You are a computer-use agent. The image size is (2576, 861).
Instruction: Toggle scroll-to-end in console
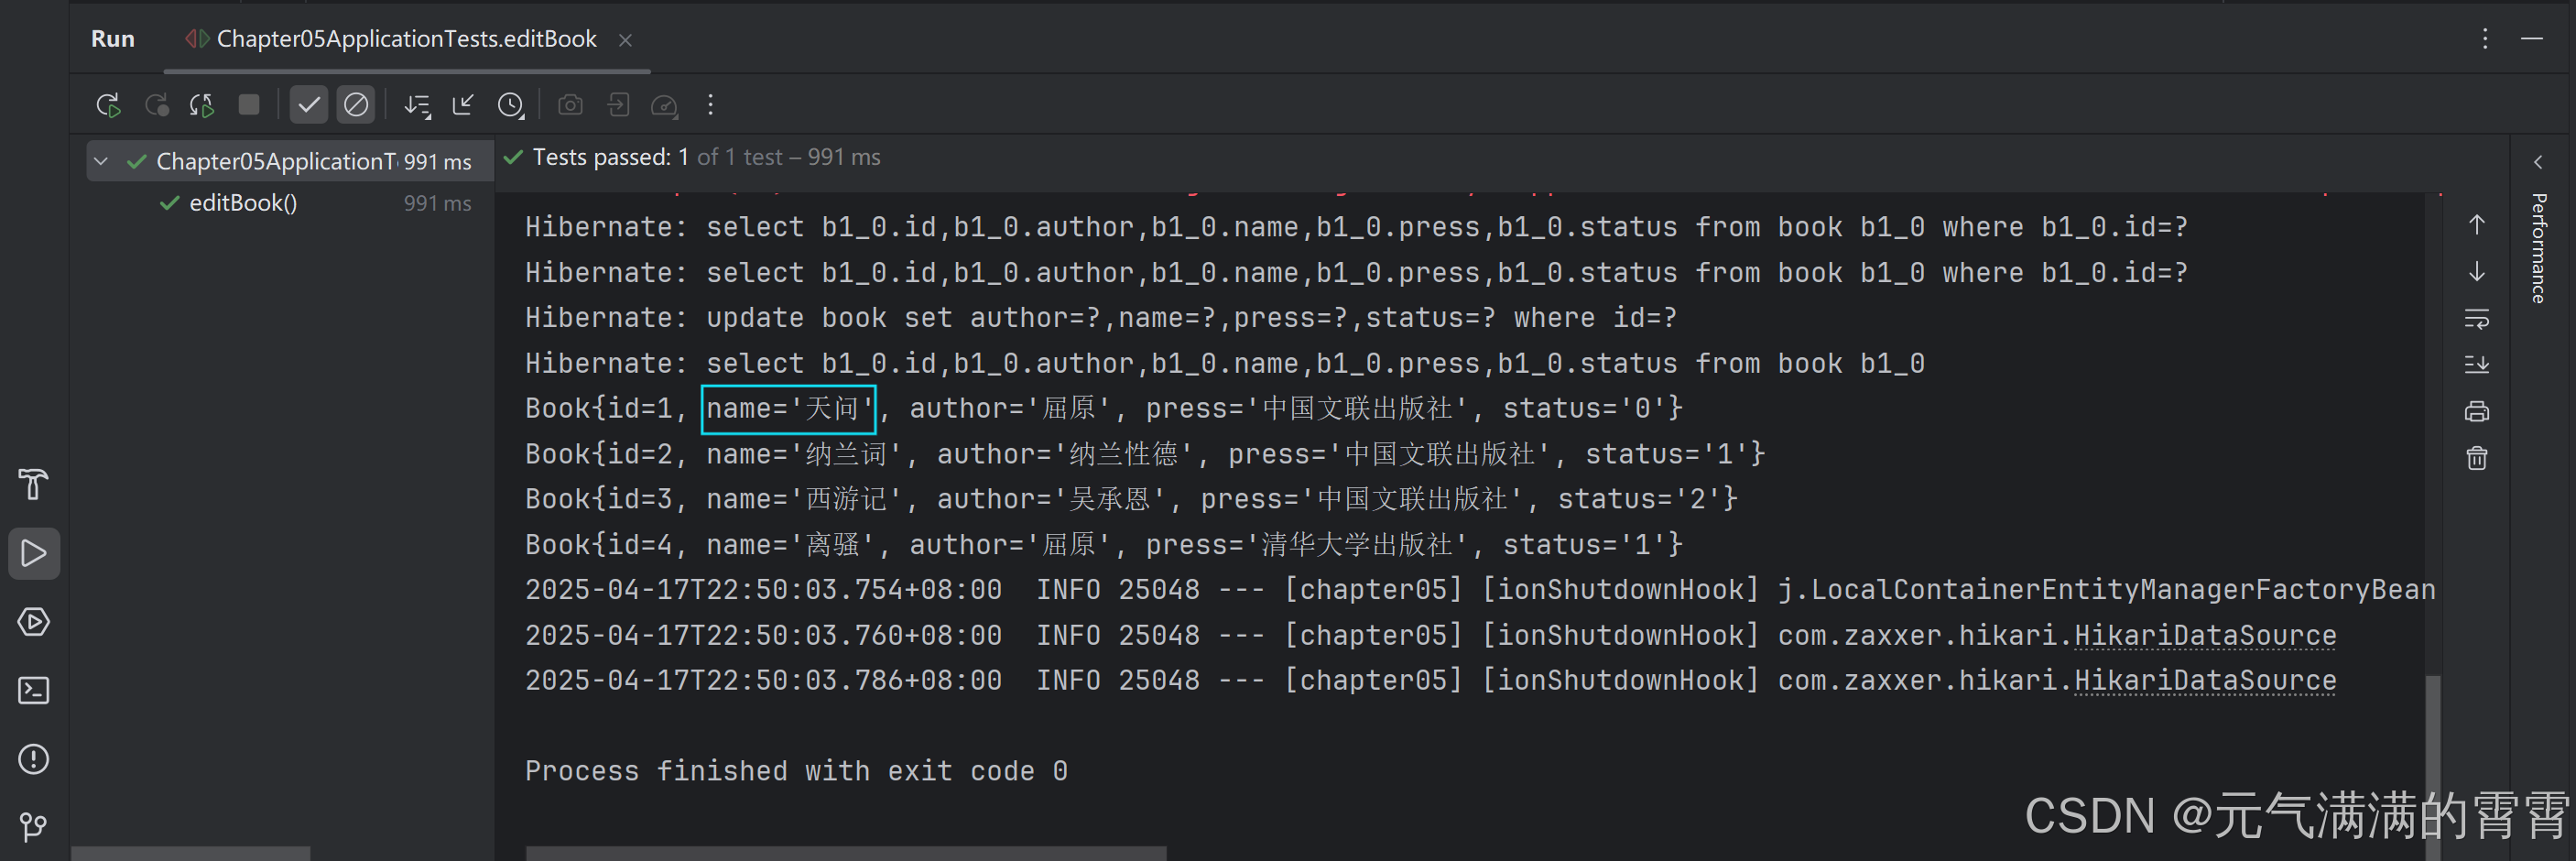pyautogui.click(x=2477, y=363)
